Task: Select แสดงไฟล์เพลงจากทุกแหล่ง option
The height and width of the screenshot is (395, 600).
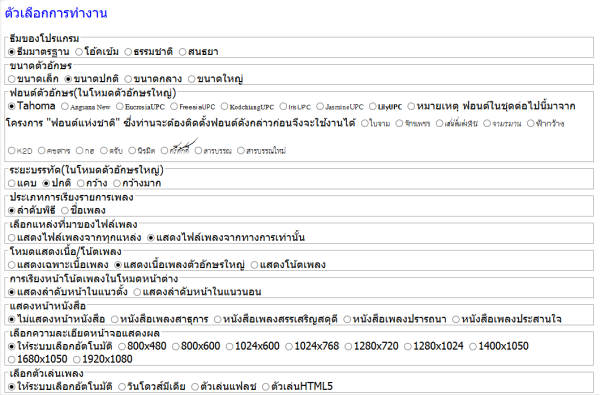Action: tap(12, 238)
